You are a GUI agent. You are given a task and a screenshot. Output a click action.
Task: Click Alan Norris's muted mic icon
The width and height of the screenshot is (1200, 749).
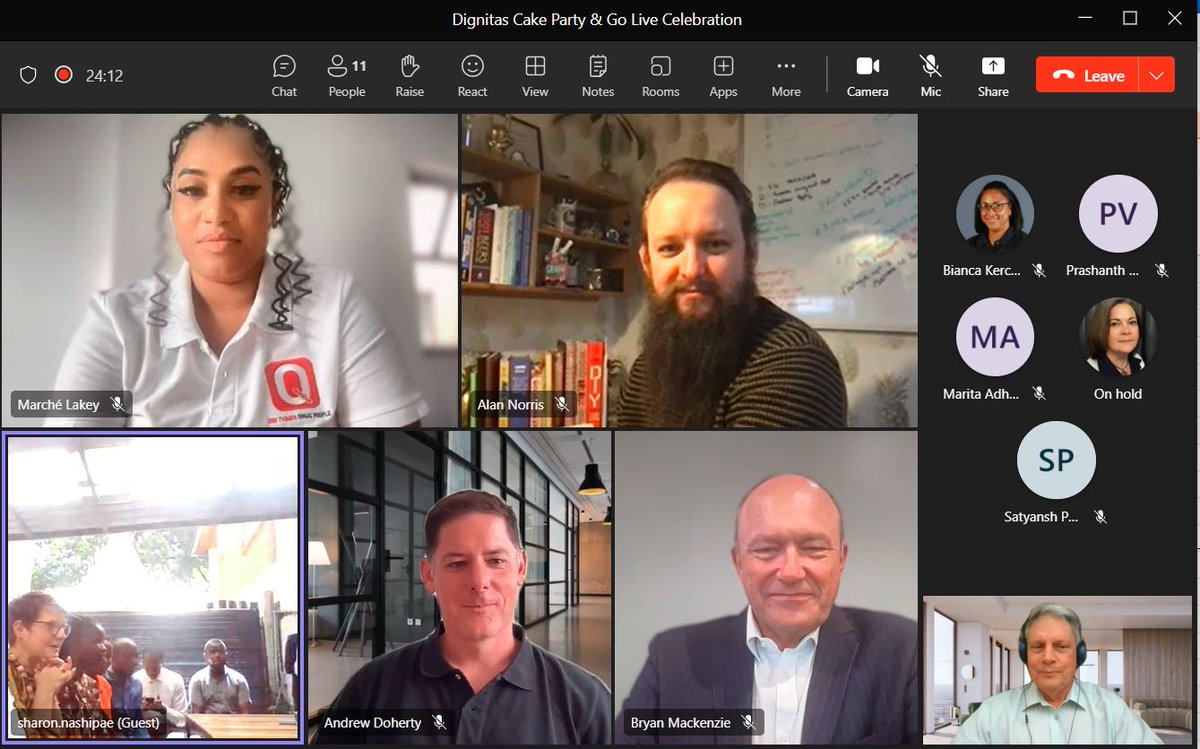tap(562, 405)
